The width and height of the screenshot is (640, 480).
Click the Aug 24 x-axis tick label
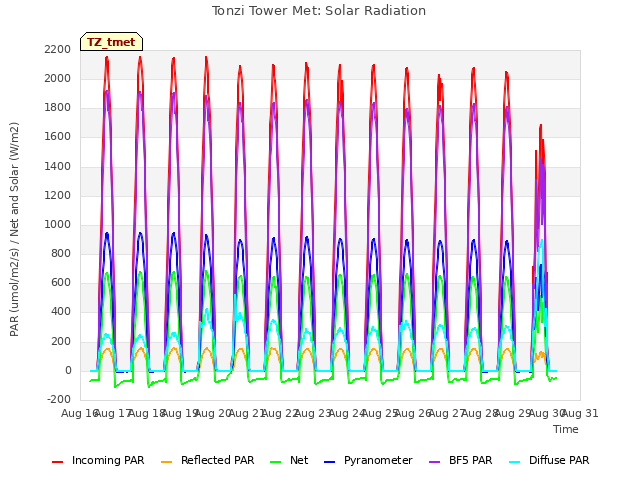pyautogui.click(x=347, y=413)
